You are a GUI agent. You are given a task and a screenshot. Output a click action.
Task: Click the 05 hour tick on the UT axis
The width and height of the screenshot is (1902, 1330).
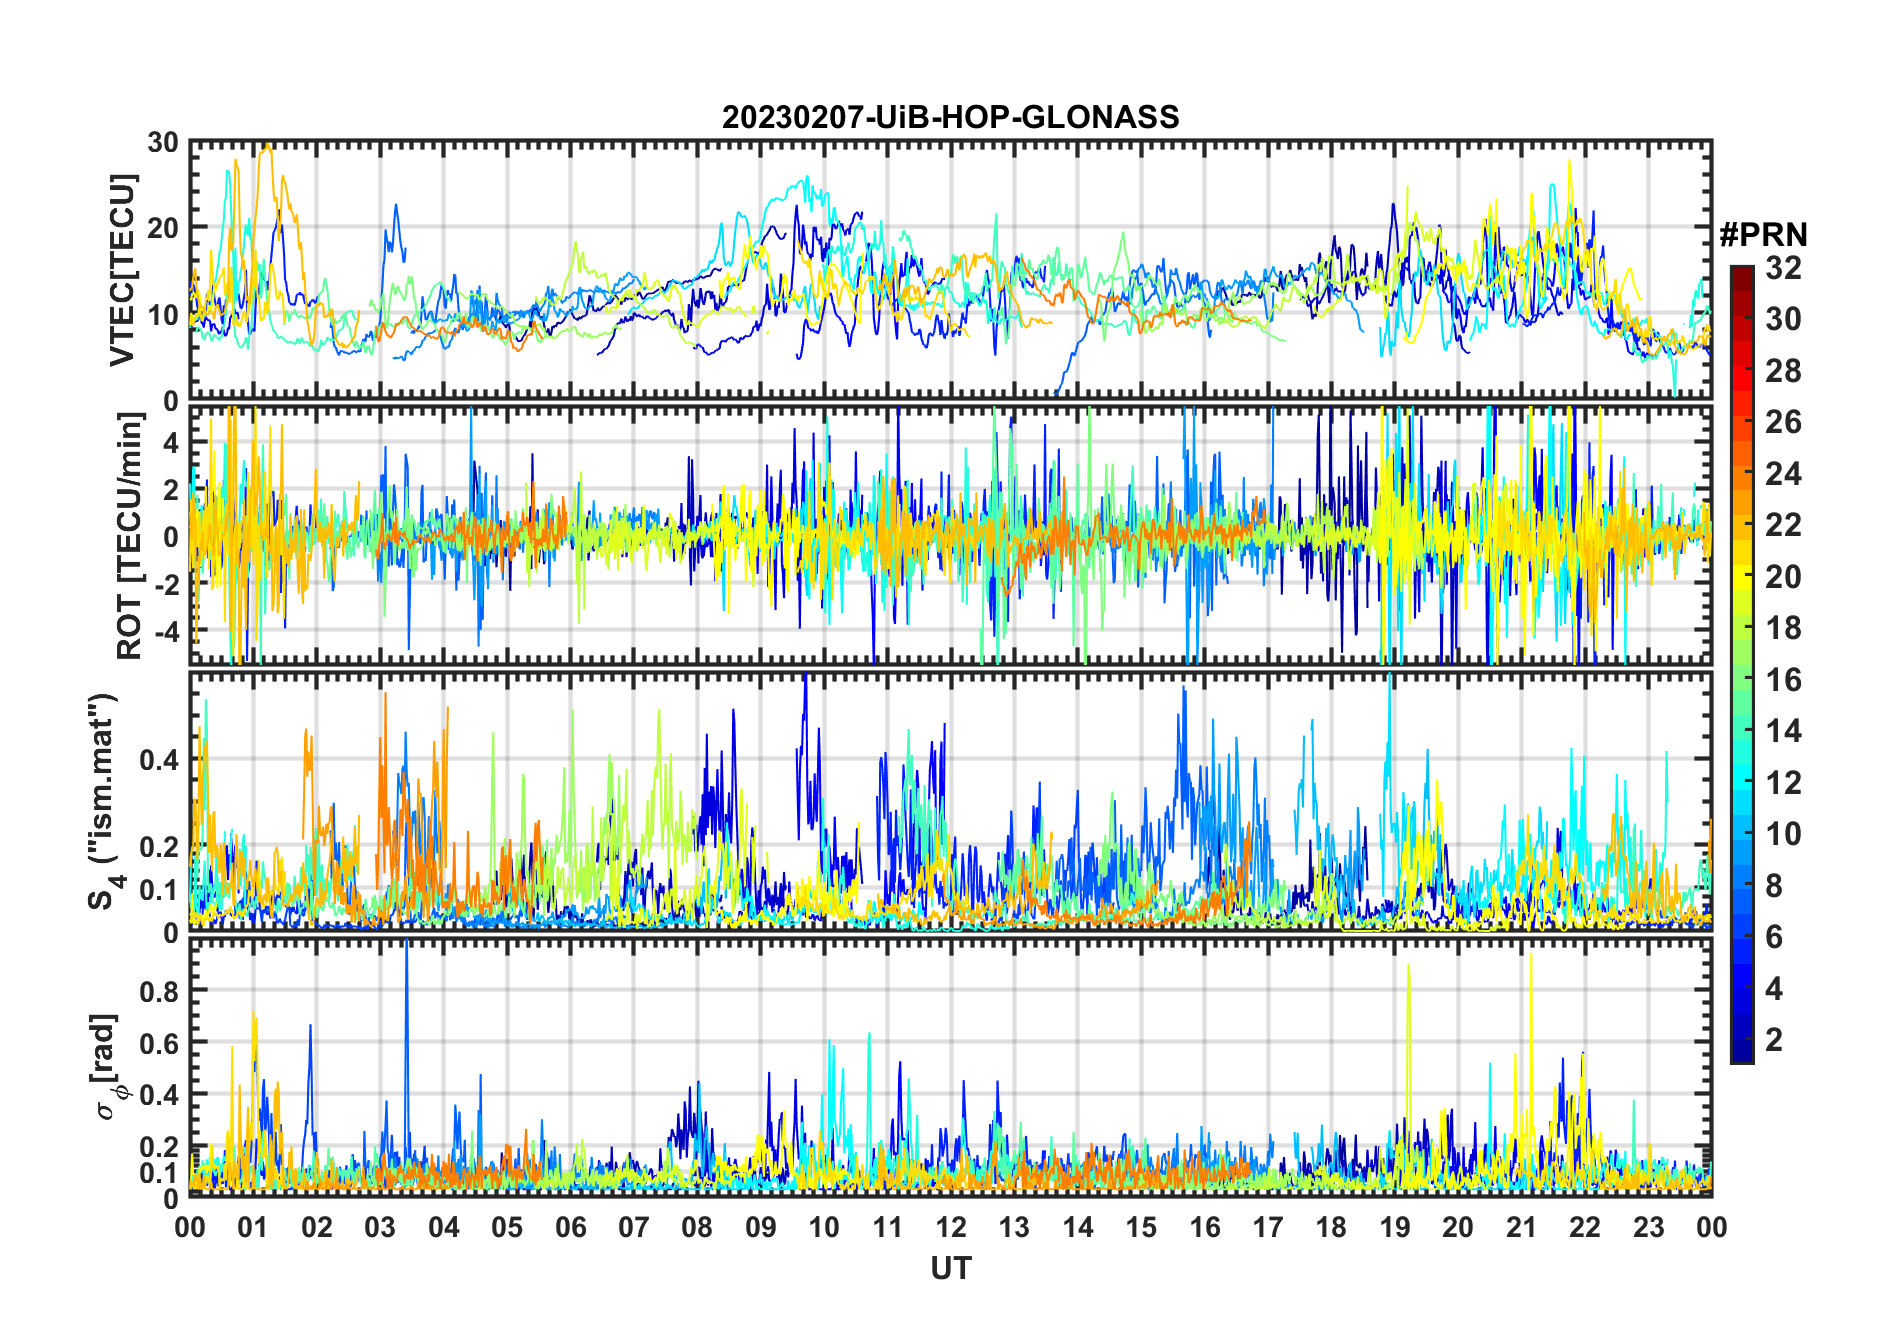coord(507,1227)
